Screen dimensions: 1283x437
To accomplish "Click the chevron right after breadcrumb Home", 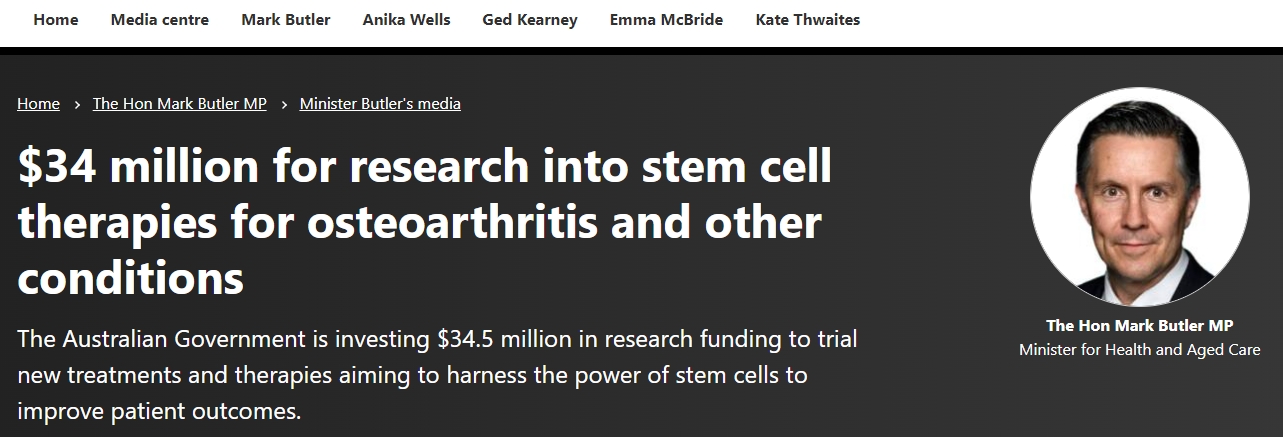I will click(x=77, y=104).
